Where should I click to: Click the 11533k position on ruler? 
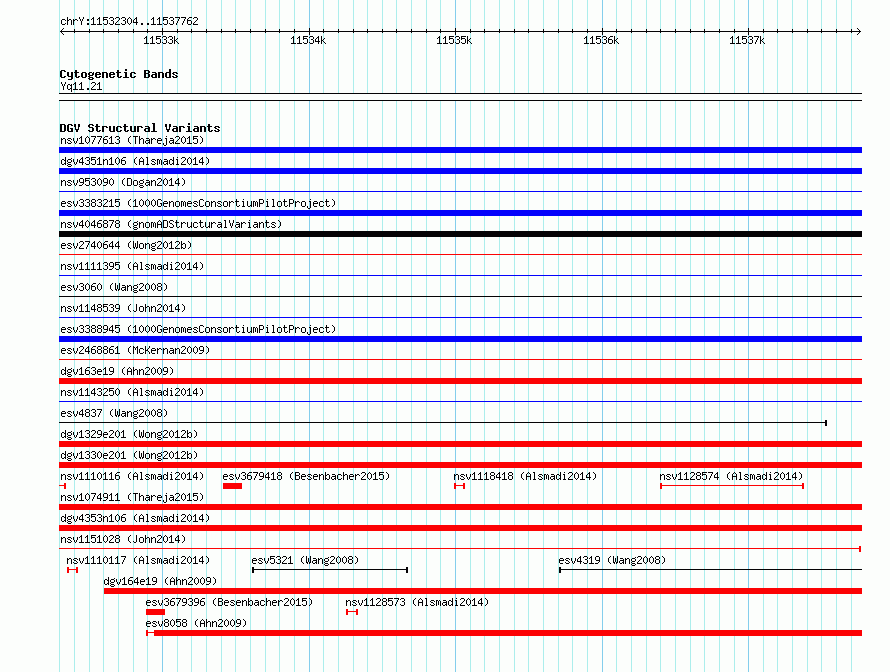[x=161, y=40]
